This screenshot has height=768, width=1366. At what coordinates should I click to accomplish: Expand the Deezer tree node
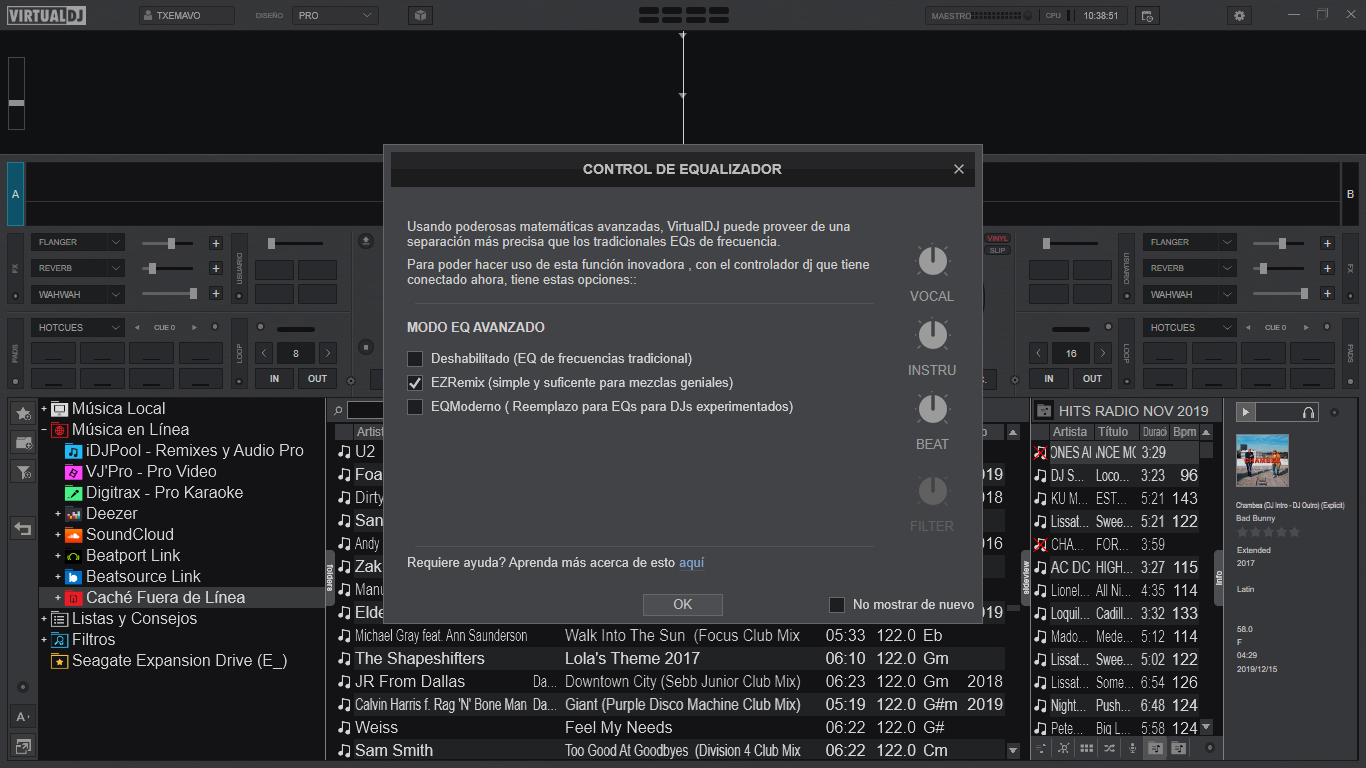pyautogui.click(x=58, y=514)
